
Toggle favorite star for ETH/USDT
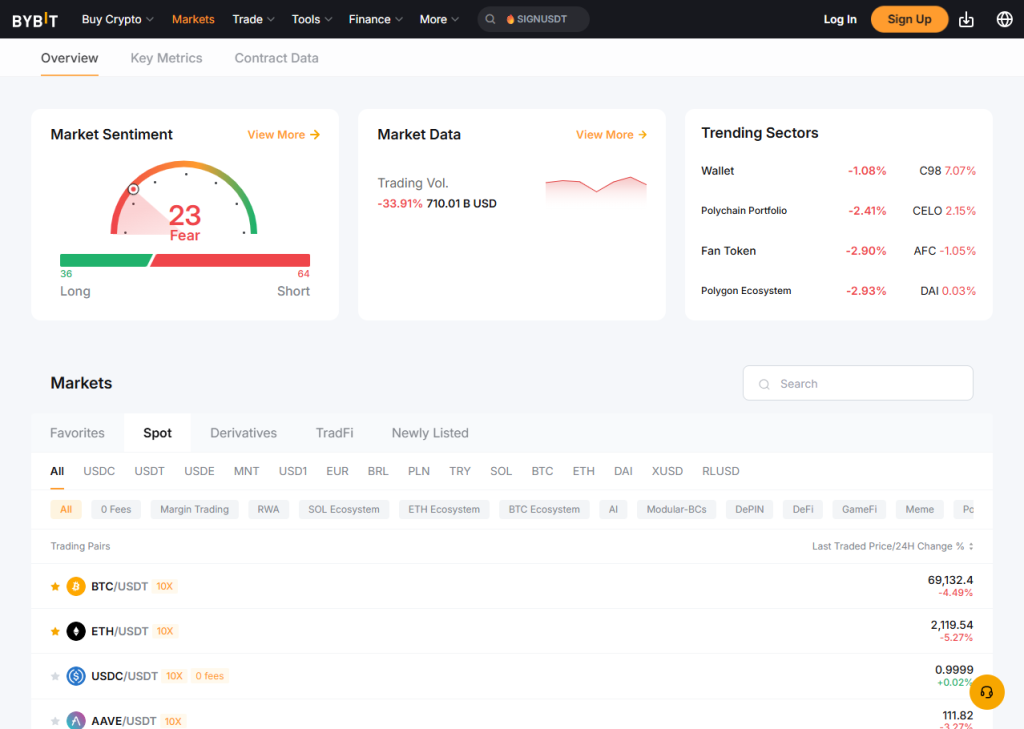coord(55,632)
